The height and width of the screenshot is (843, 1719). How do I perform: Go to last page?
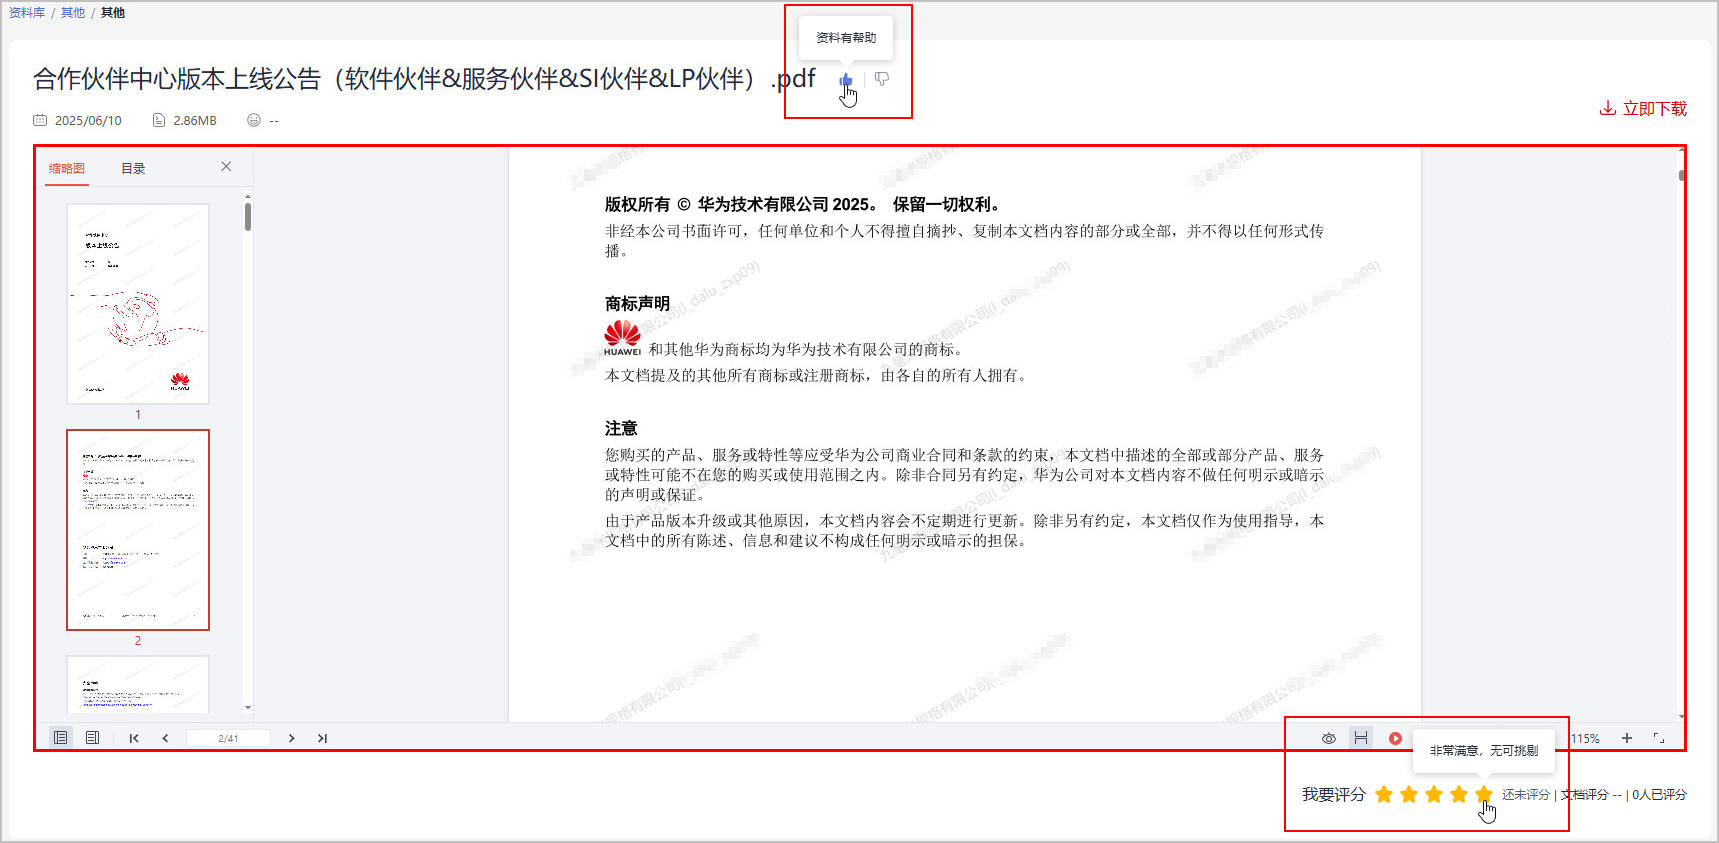click(x=322, y=738)
